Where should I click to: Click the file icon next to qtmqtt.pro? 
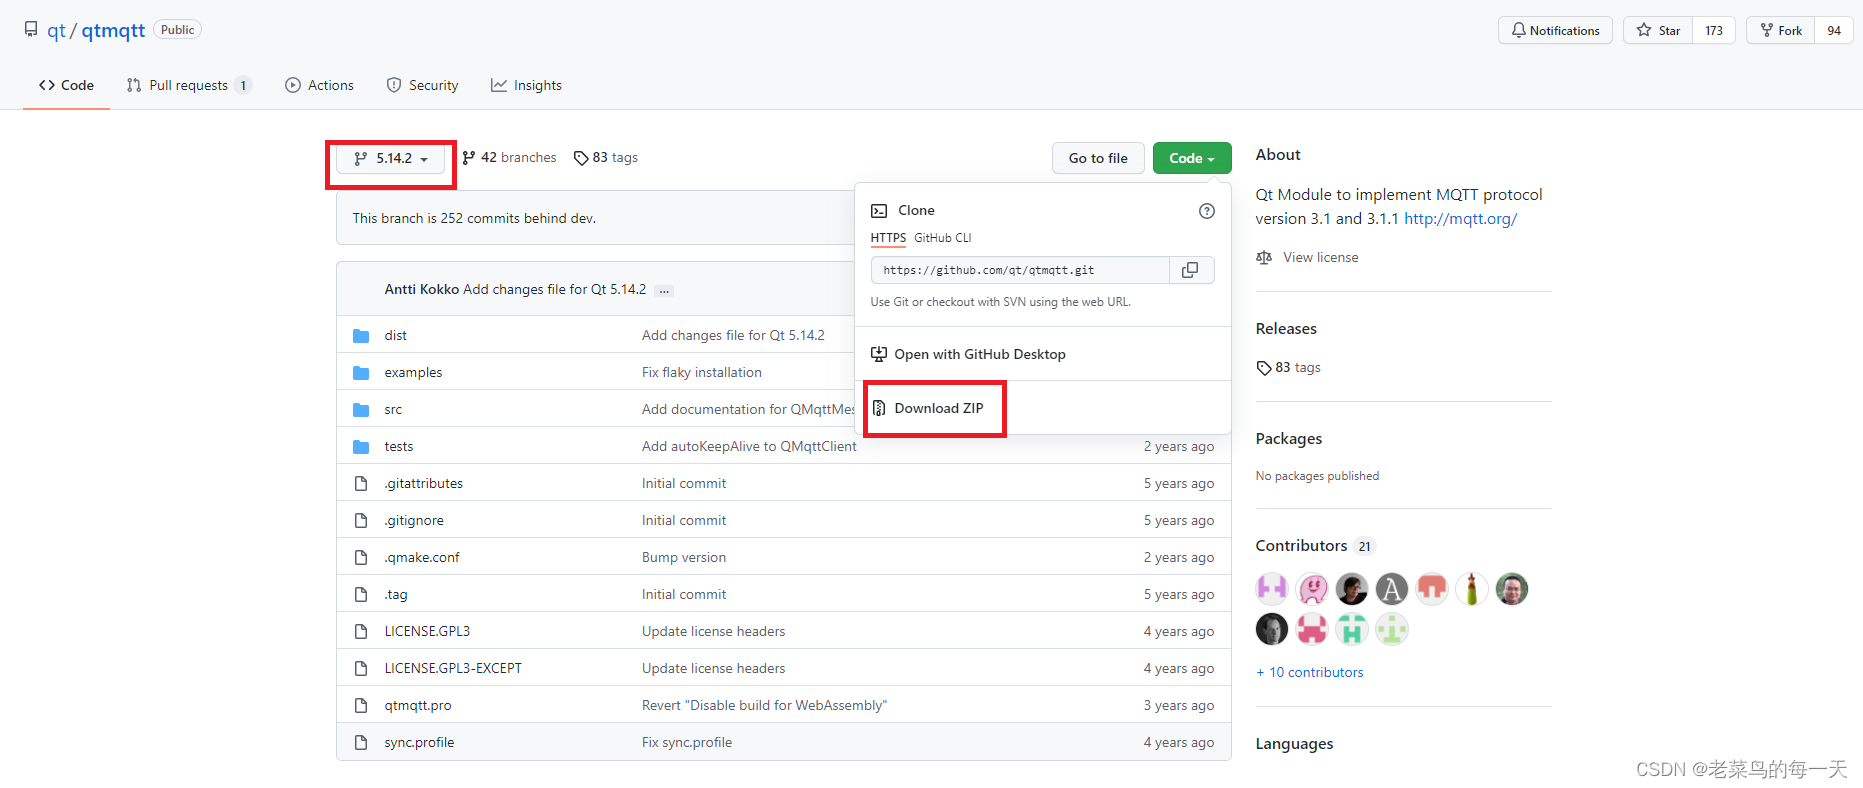361,706
